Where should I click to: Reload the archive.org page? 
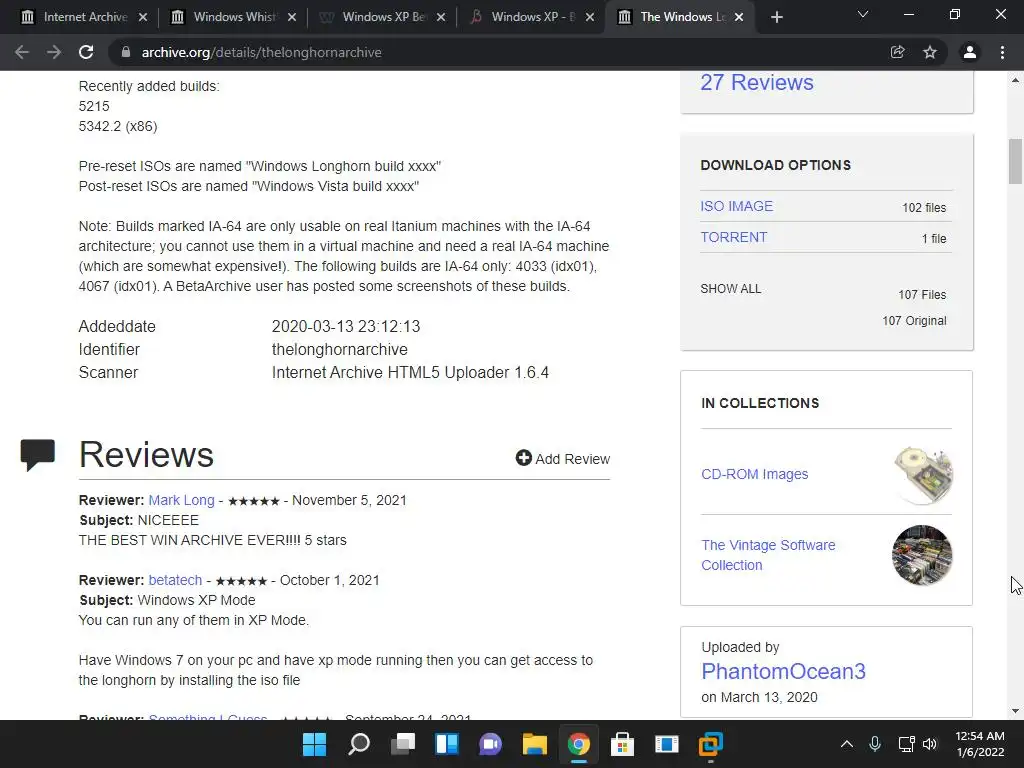(86, 52)
